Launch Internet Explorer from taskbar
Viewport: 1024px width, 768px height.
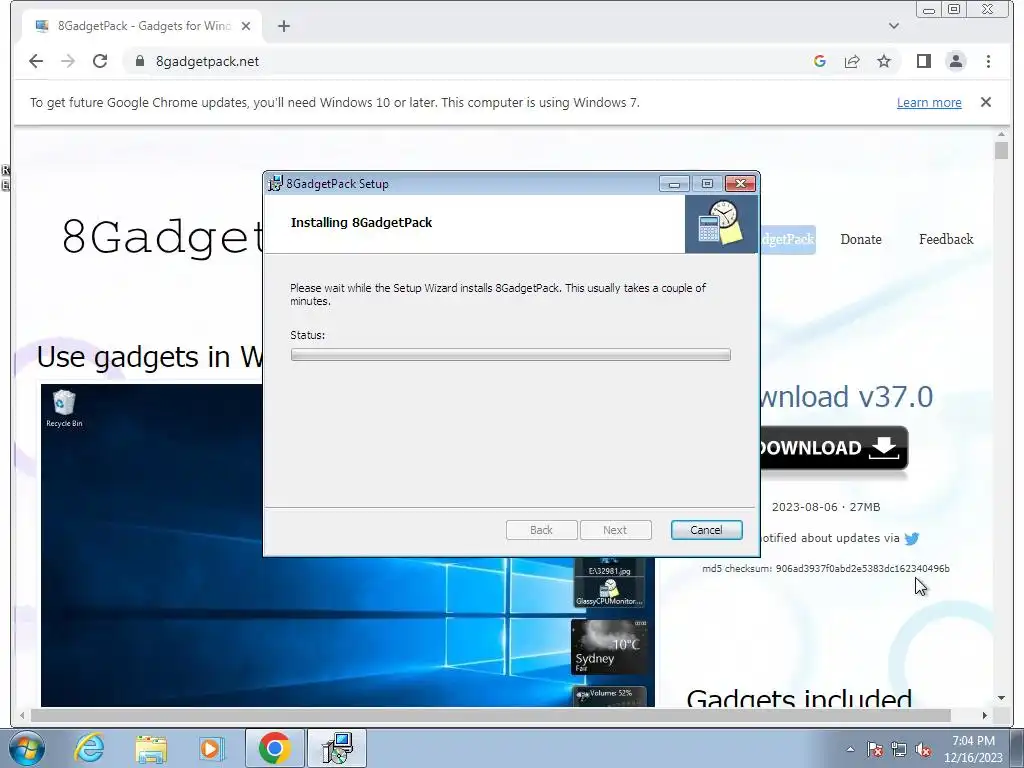(89, 748)
